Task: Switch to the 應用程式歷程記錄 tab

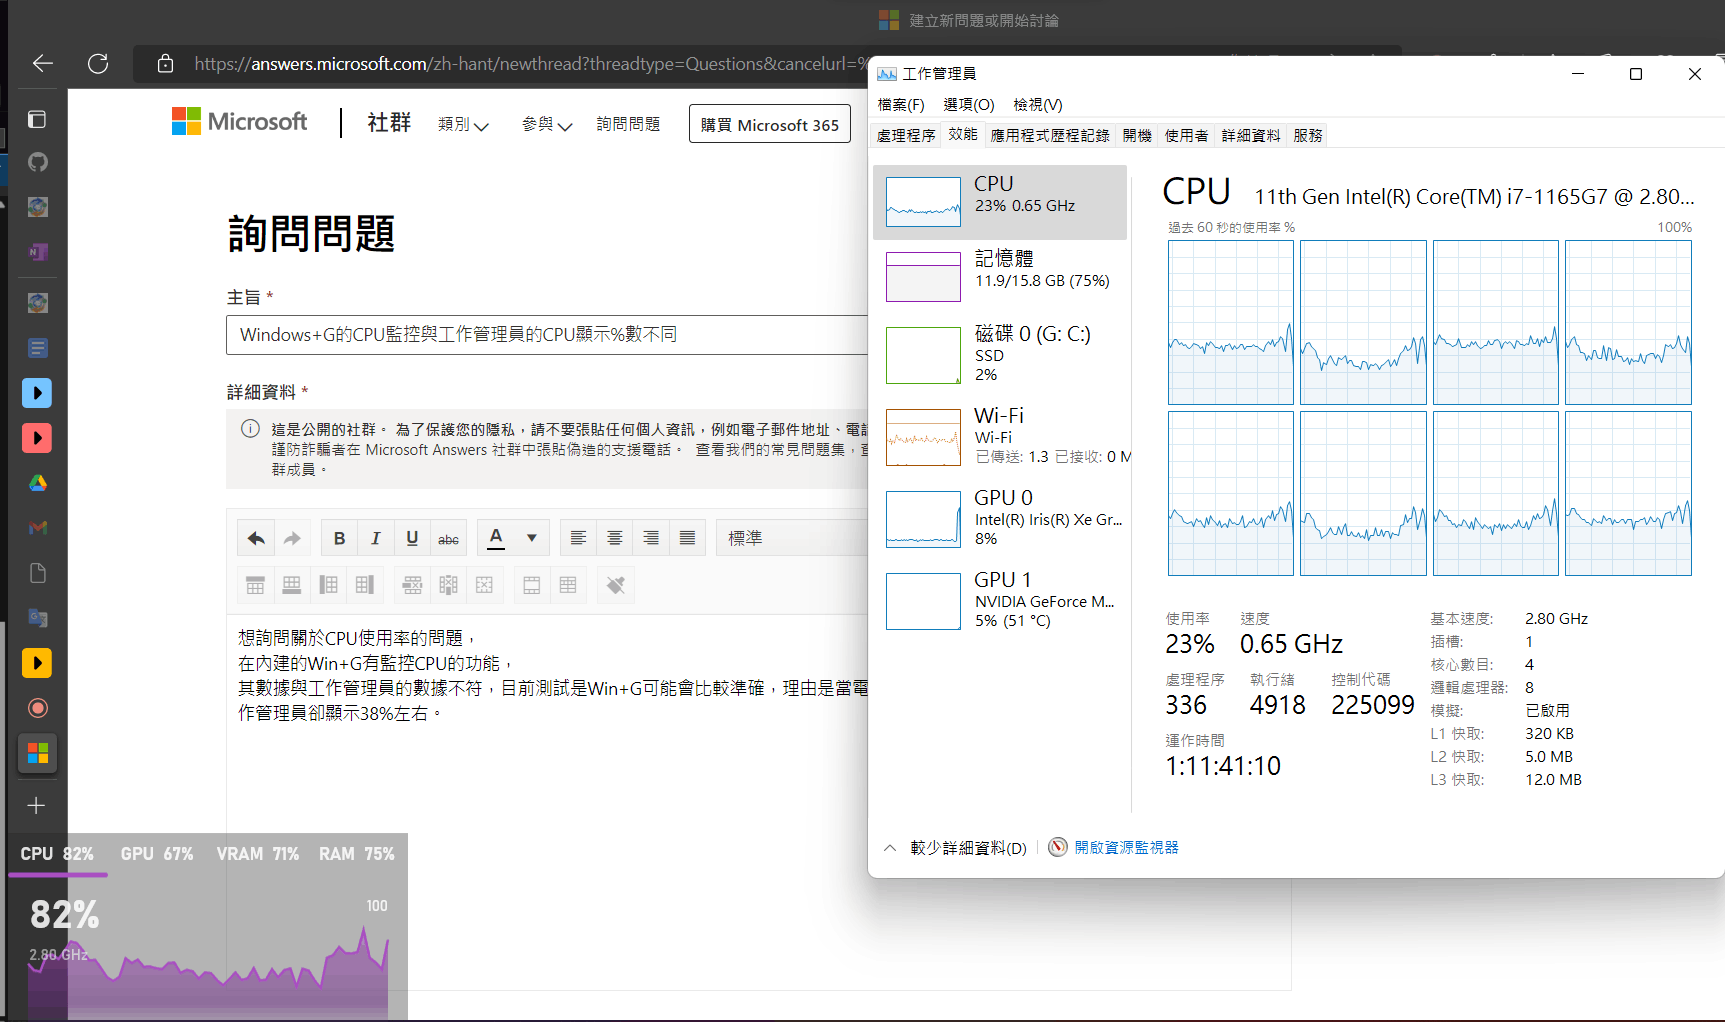Action: point(1050,136)
